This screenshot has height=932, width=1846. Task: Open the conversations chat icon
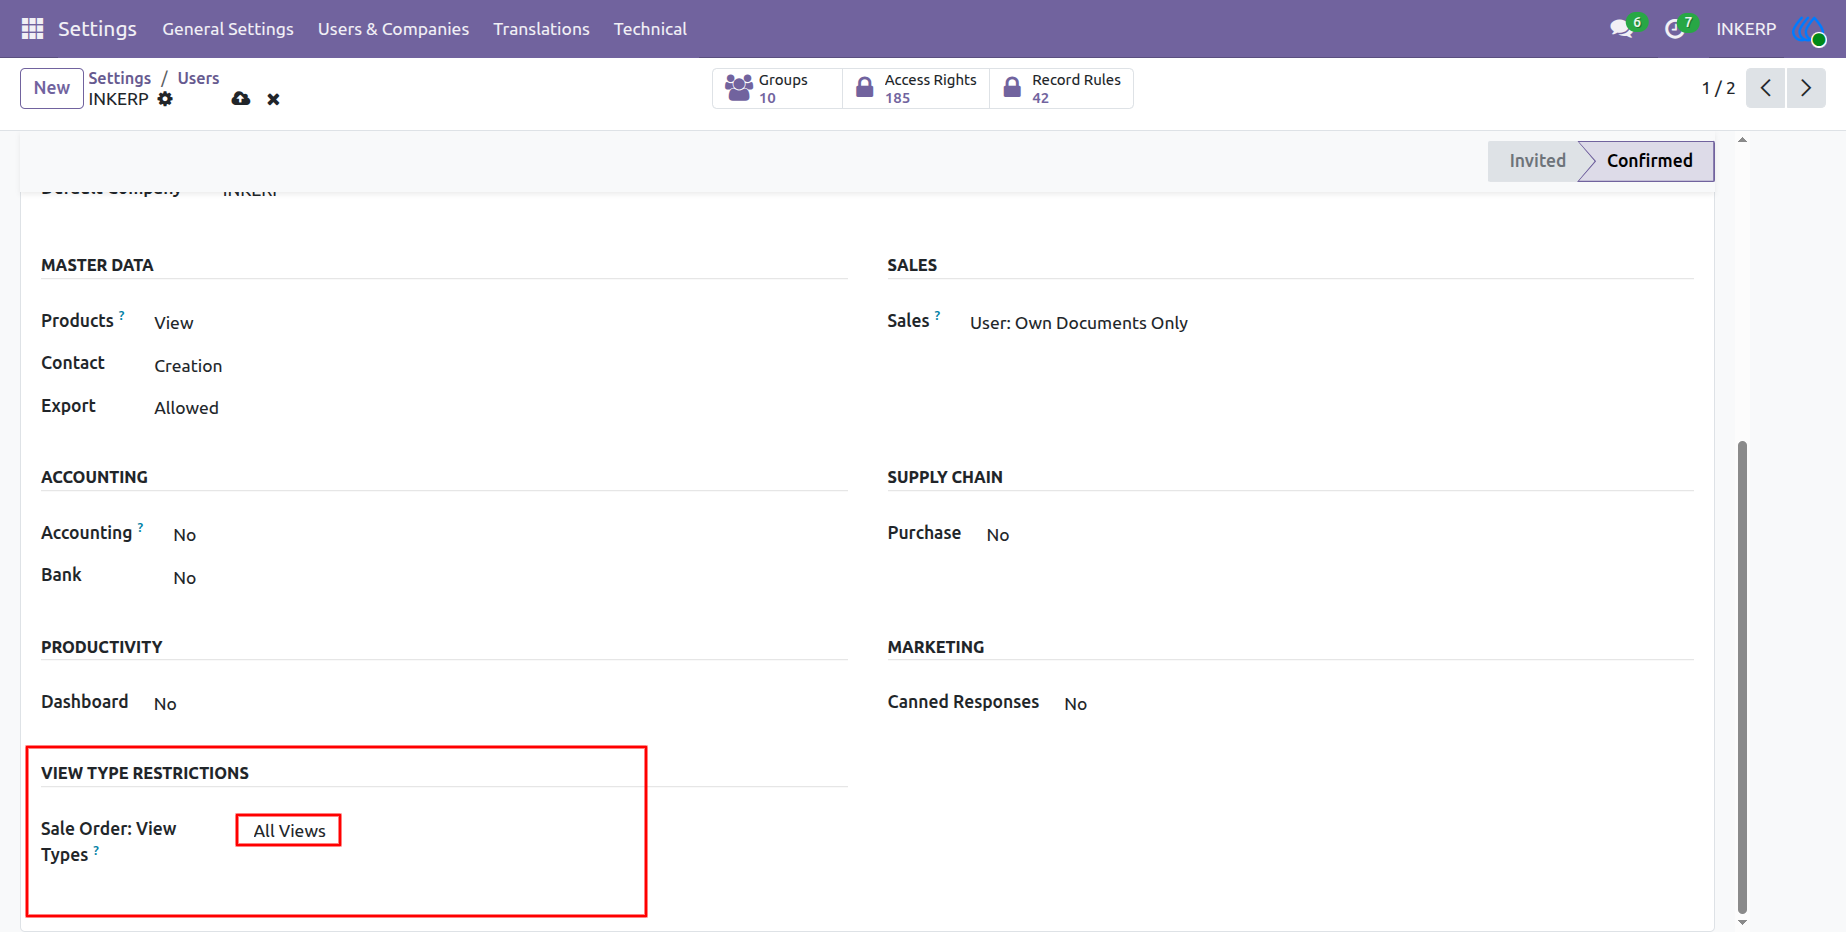tap(1621, 29)
